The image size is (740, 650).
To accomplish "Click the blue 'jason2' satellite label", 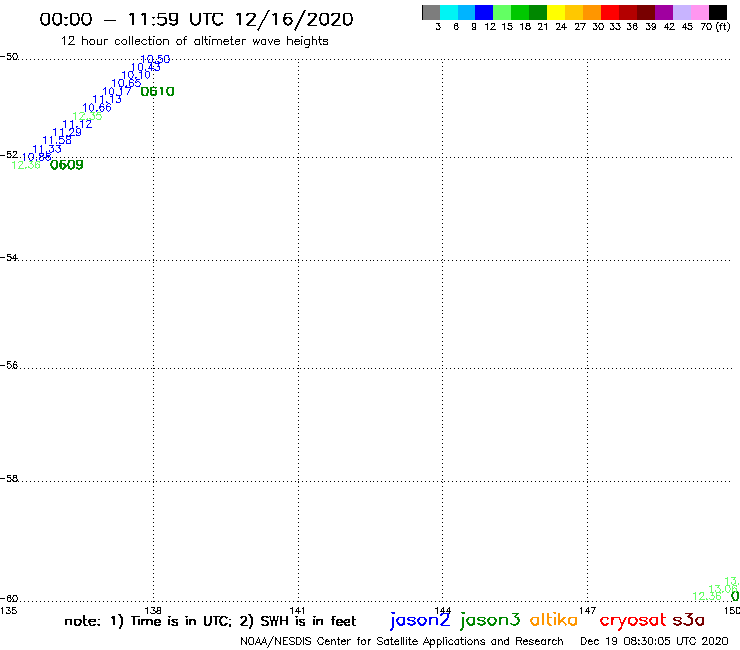I will pyautogui.click(x=420, y=620).
